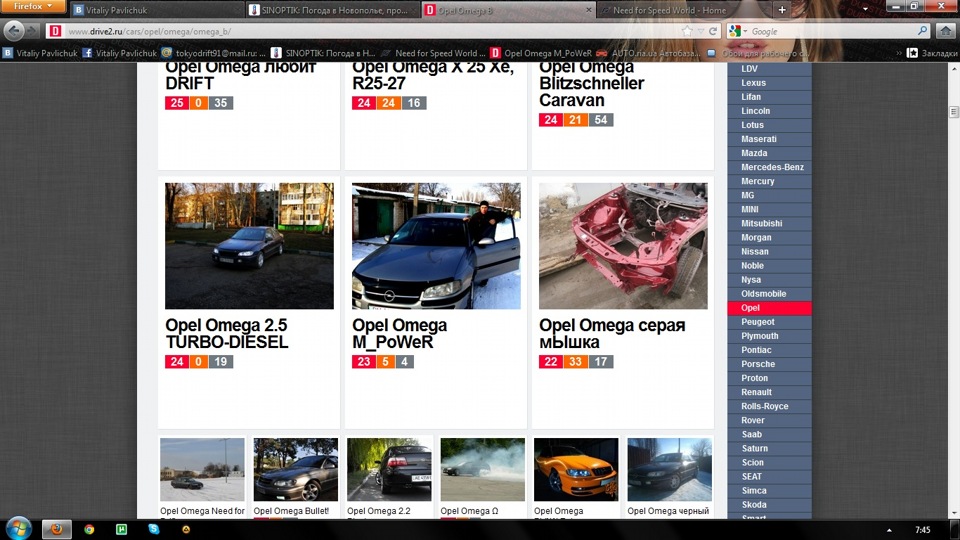Show hidden system tray icons arrow
960x540 pixels.
click(889, 530)
